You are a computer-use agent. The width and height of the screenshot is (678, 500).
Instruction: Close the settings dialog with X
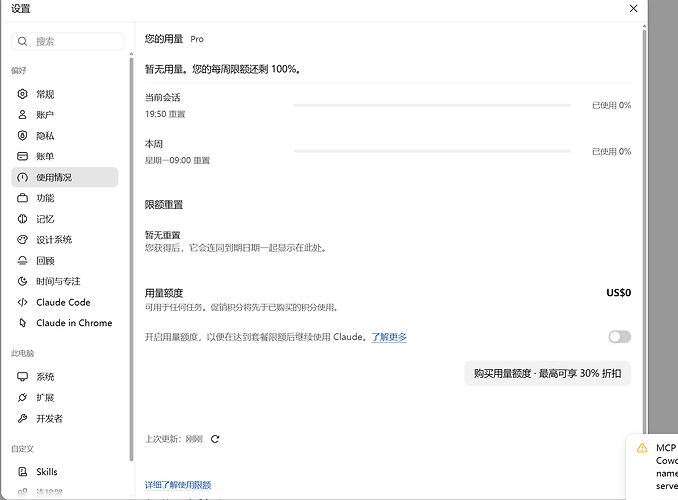(633, 9)
